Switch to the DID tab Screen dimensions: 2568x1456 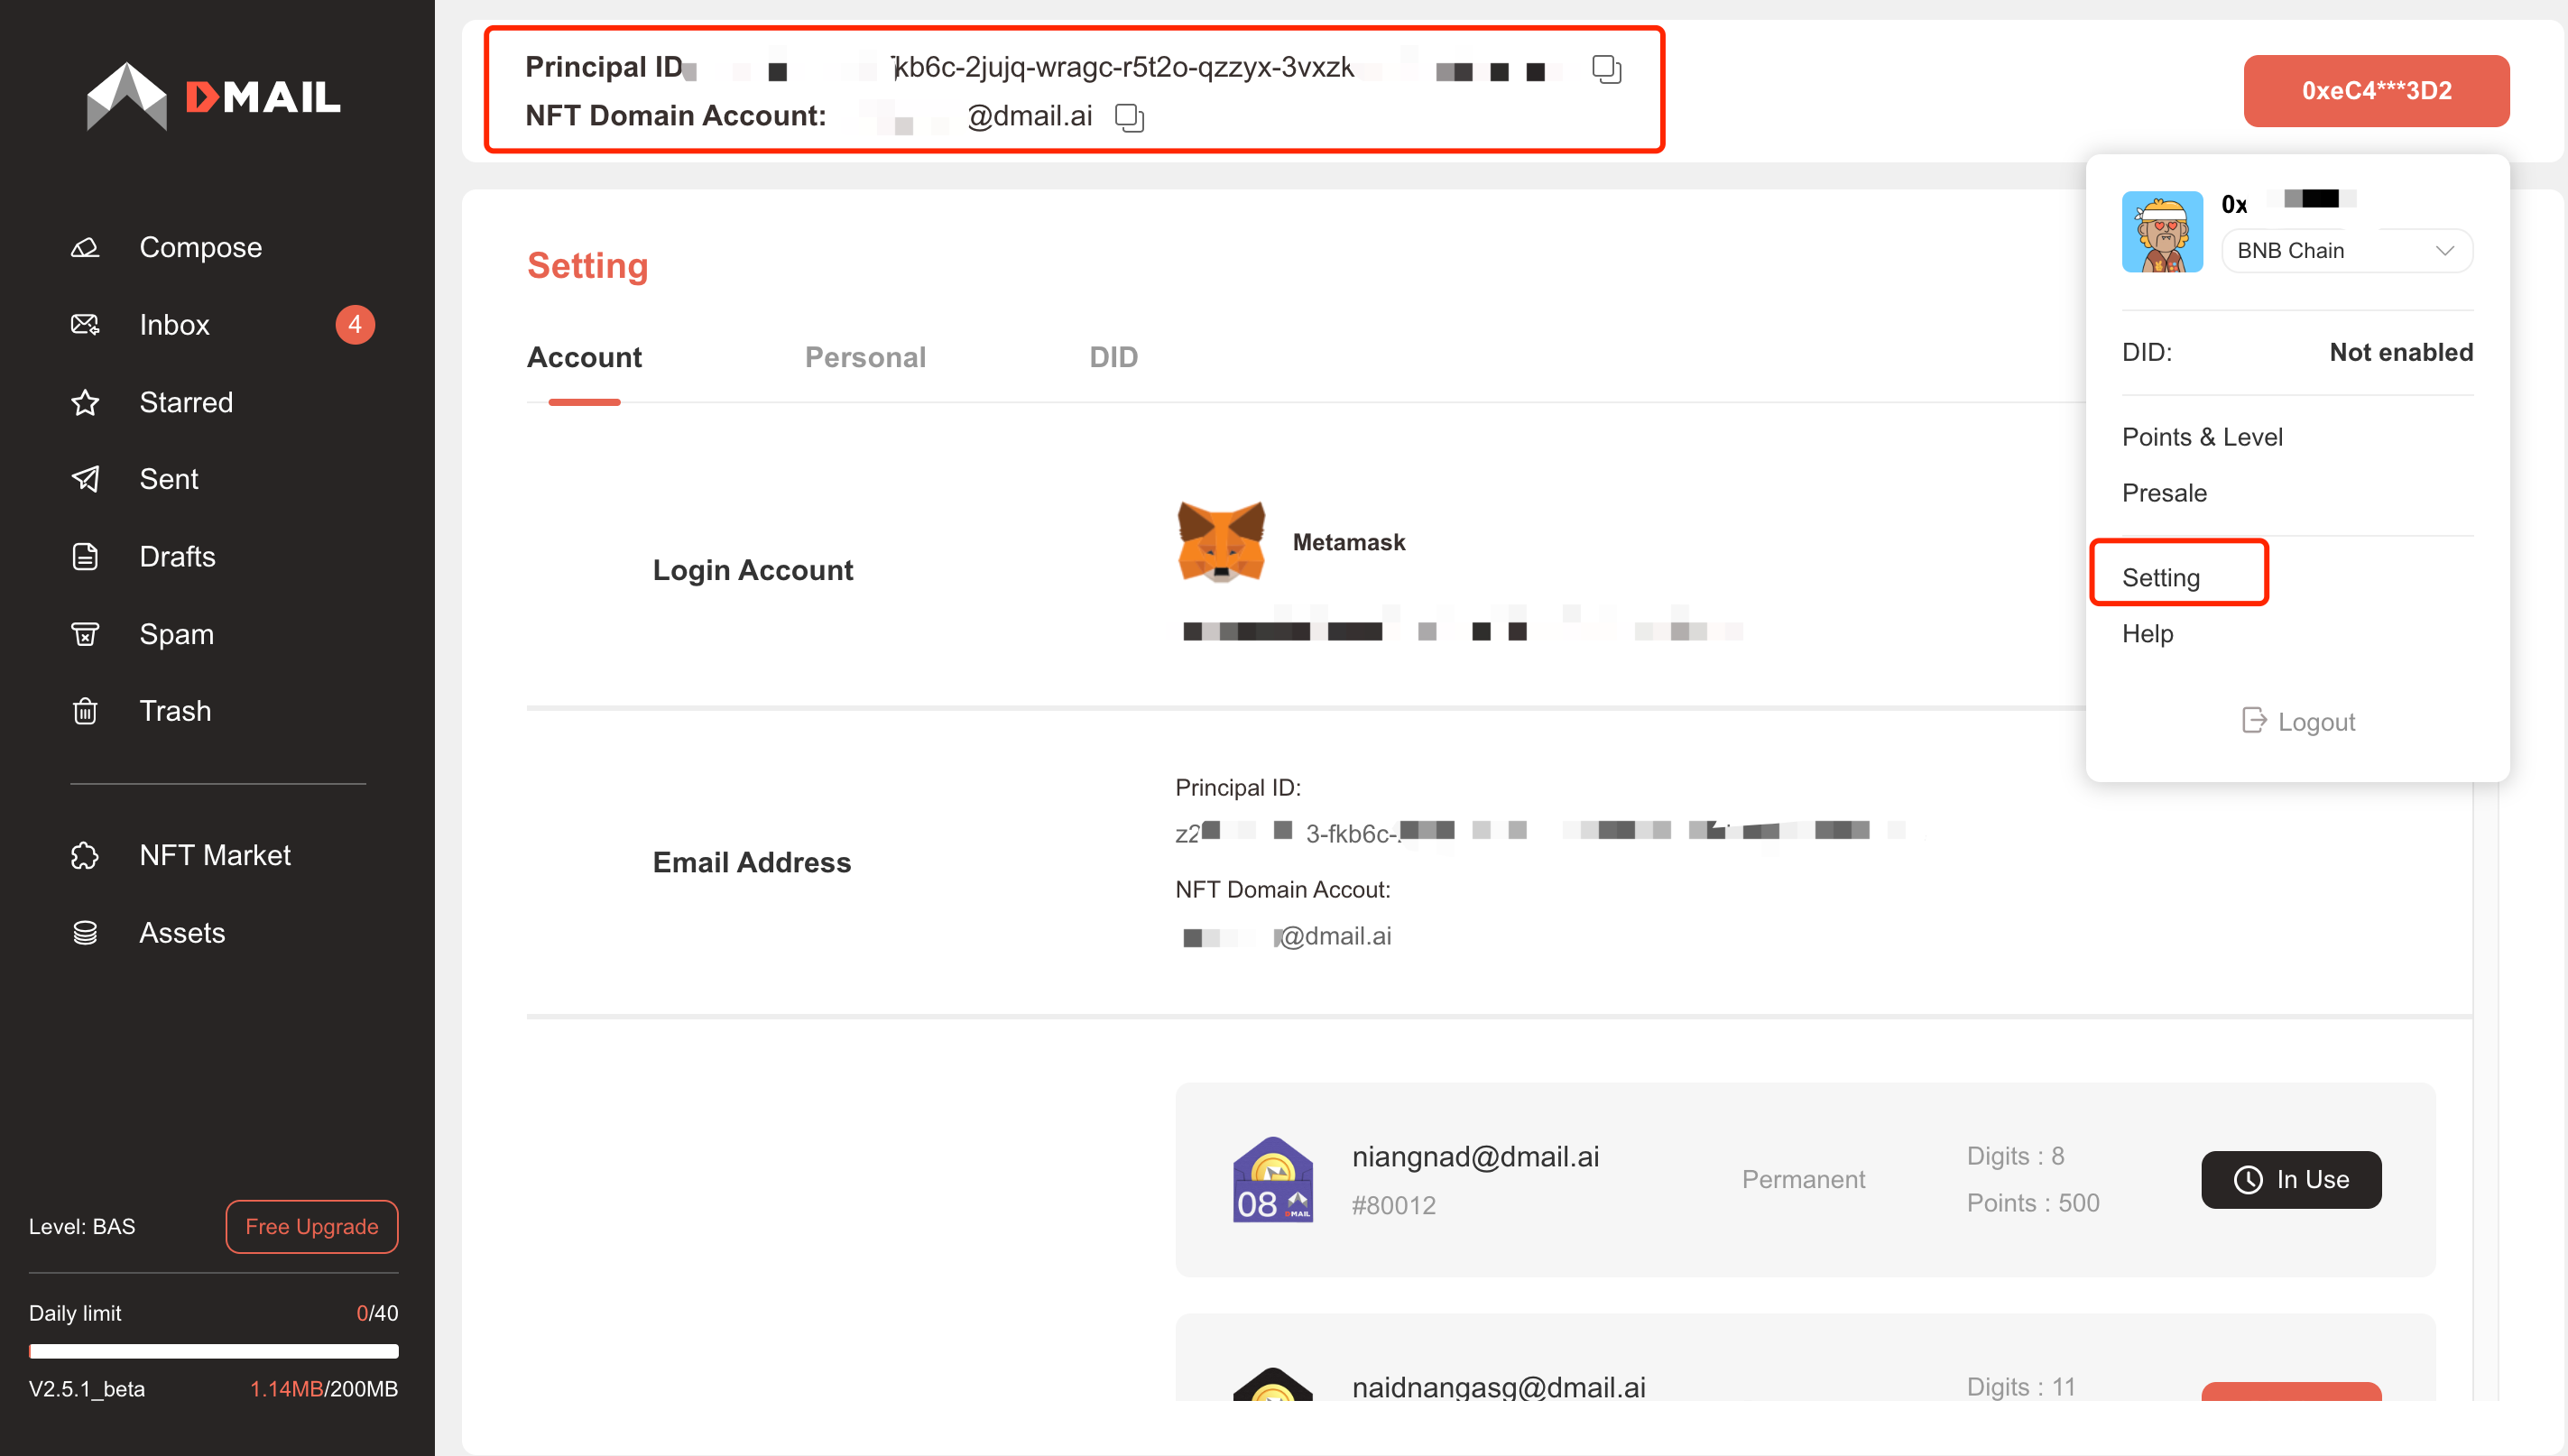(x=1113, y=357)
